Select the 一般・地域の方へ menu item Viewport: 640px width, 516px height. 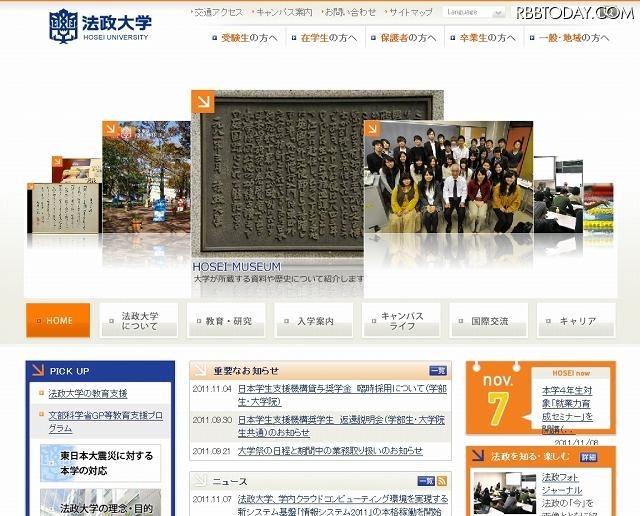[569, 38]
